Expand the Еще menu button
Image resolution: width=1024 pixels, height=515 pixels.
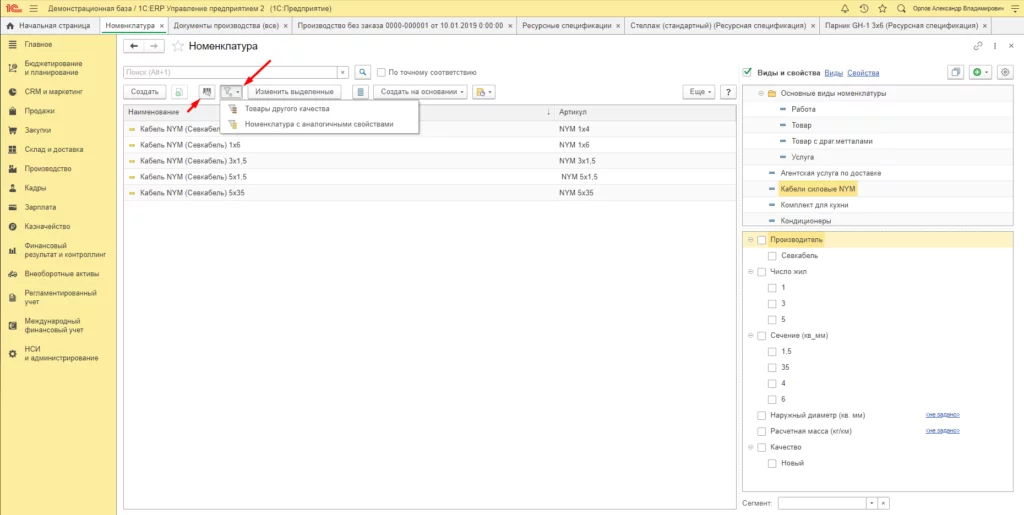click(697, 92)
